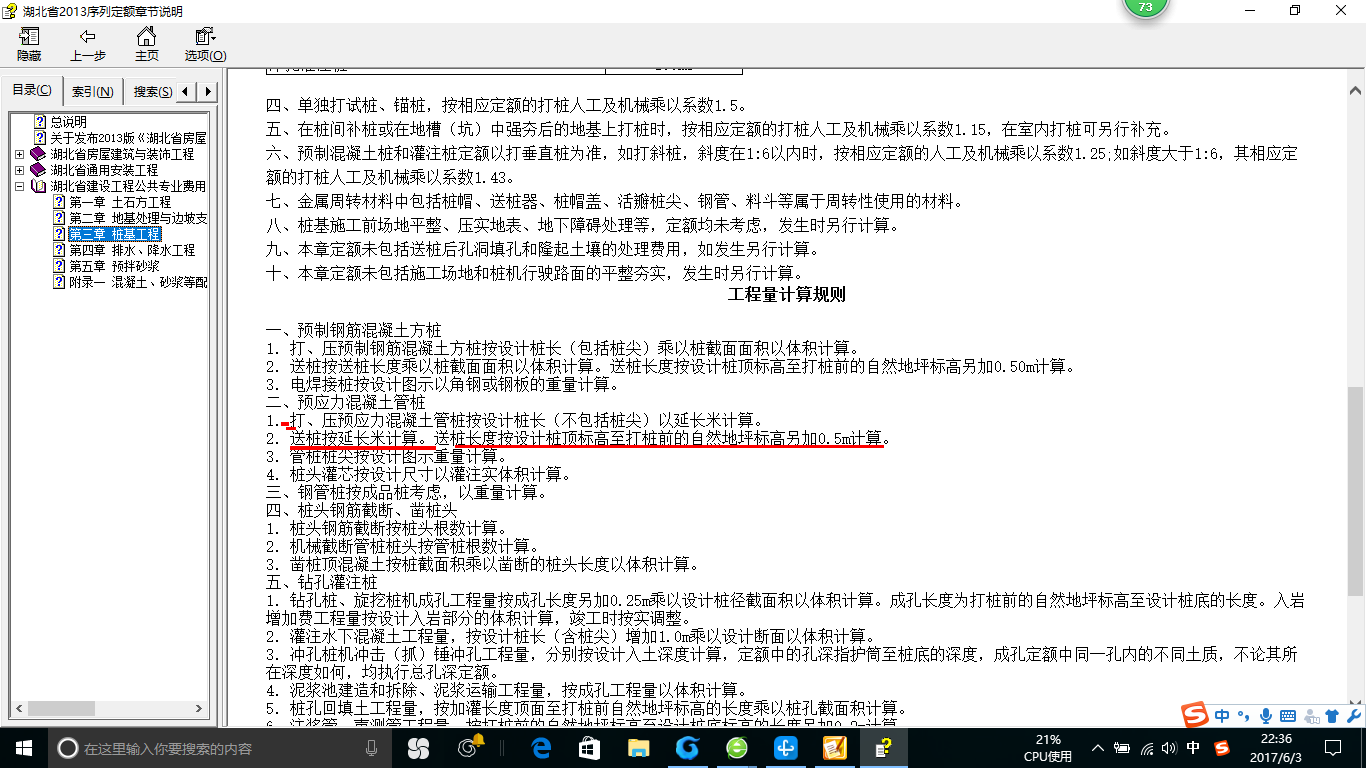This screenshot has width=1366, height=768.
Task: Launch Microsoft Edge from the taskbar
Action: 541,748
